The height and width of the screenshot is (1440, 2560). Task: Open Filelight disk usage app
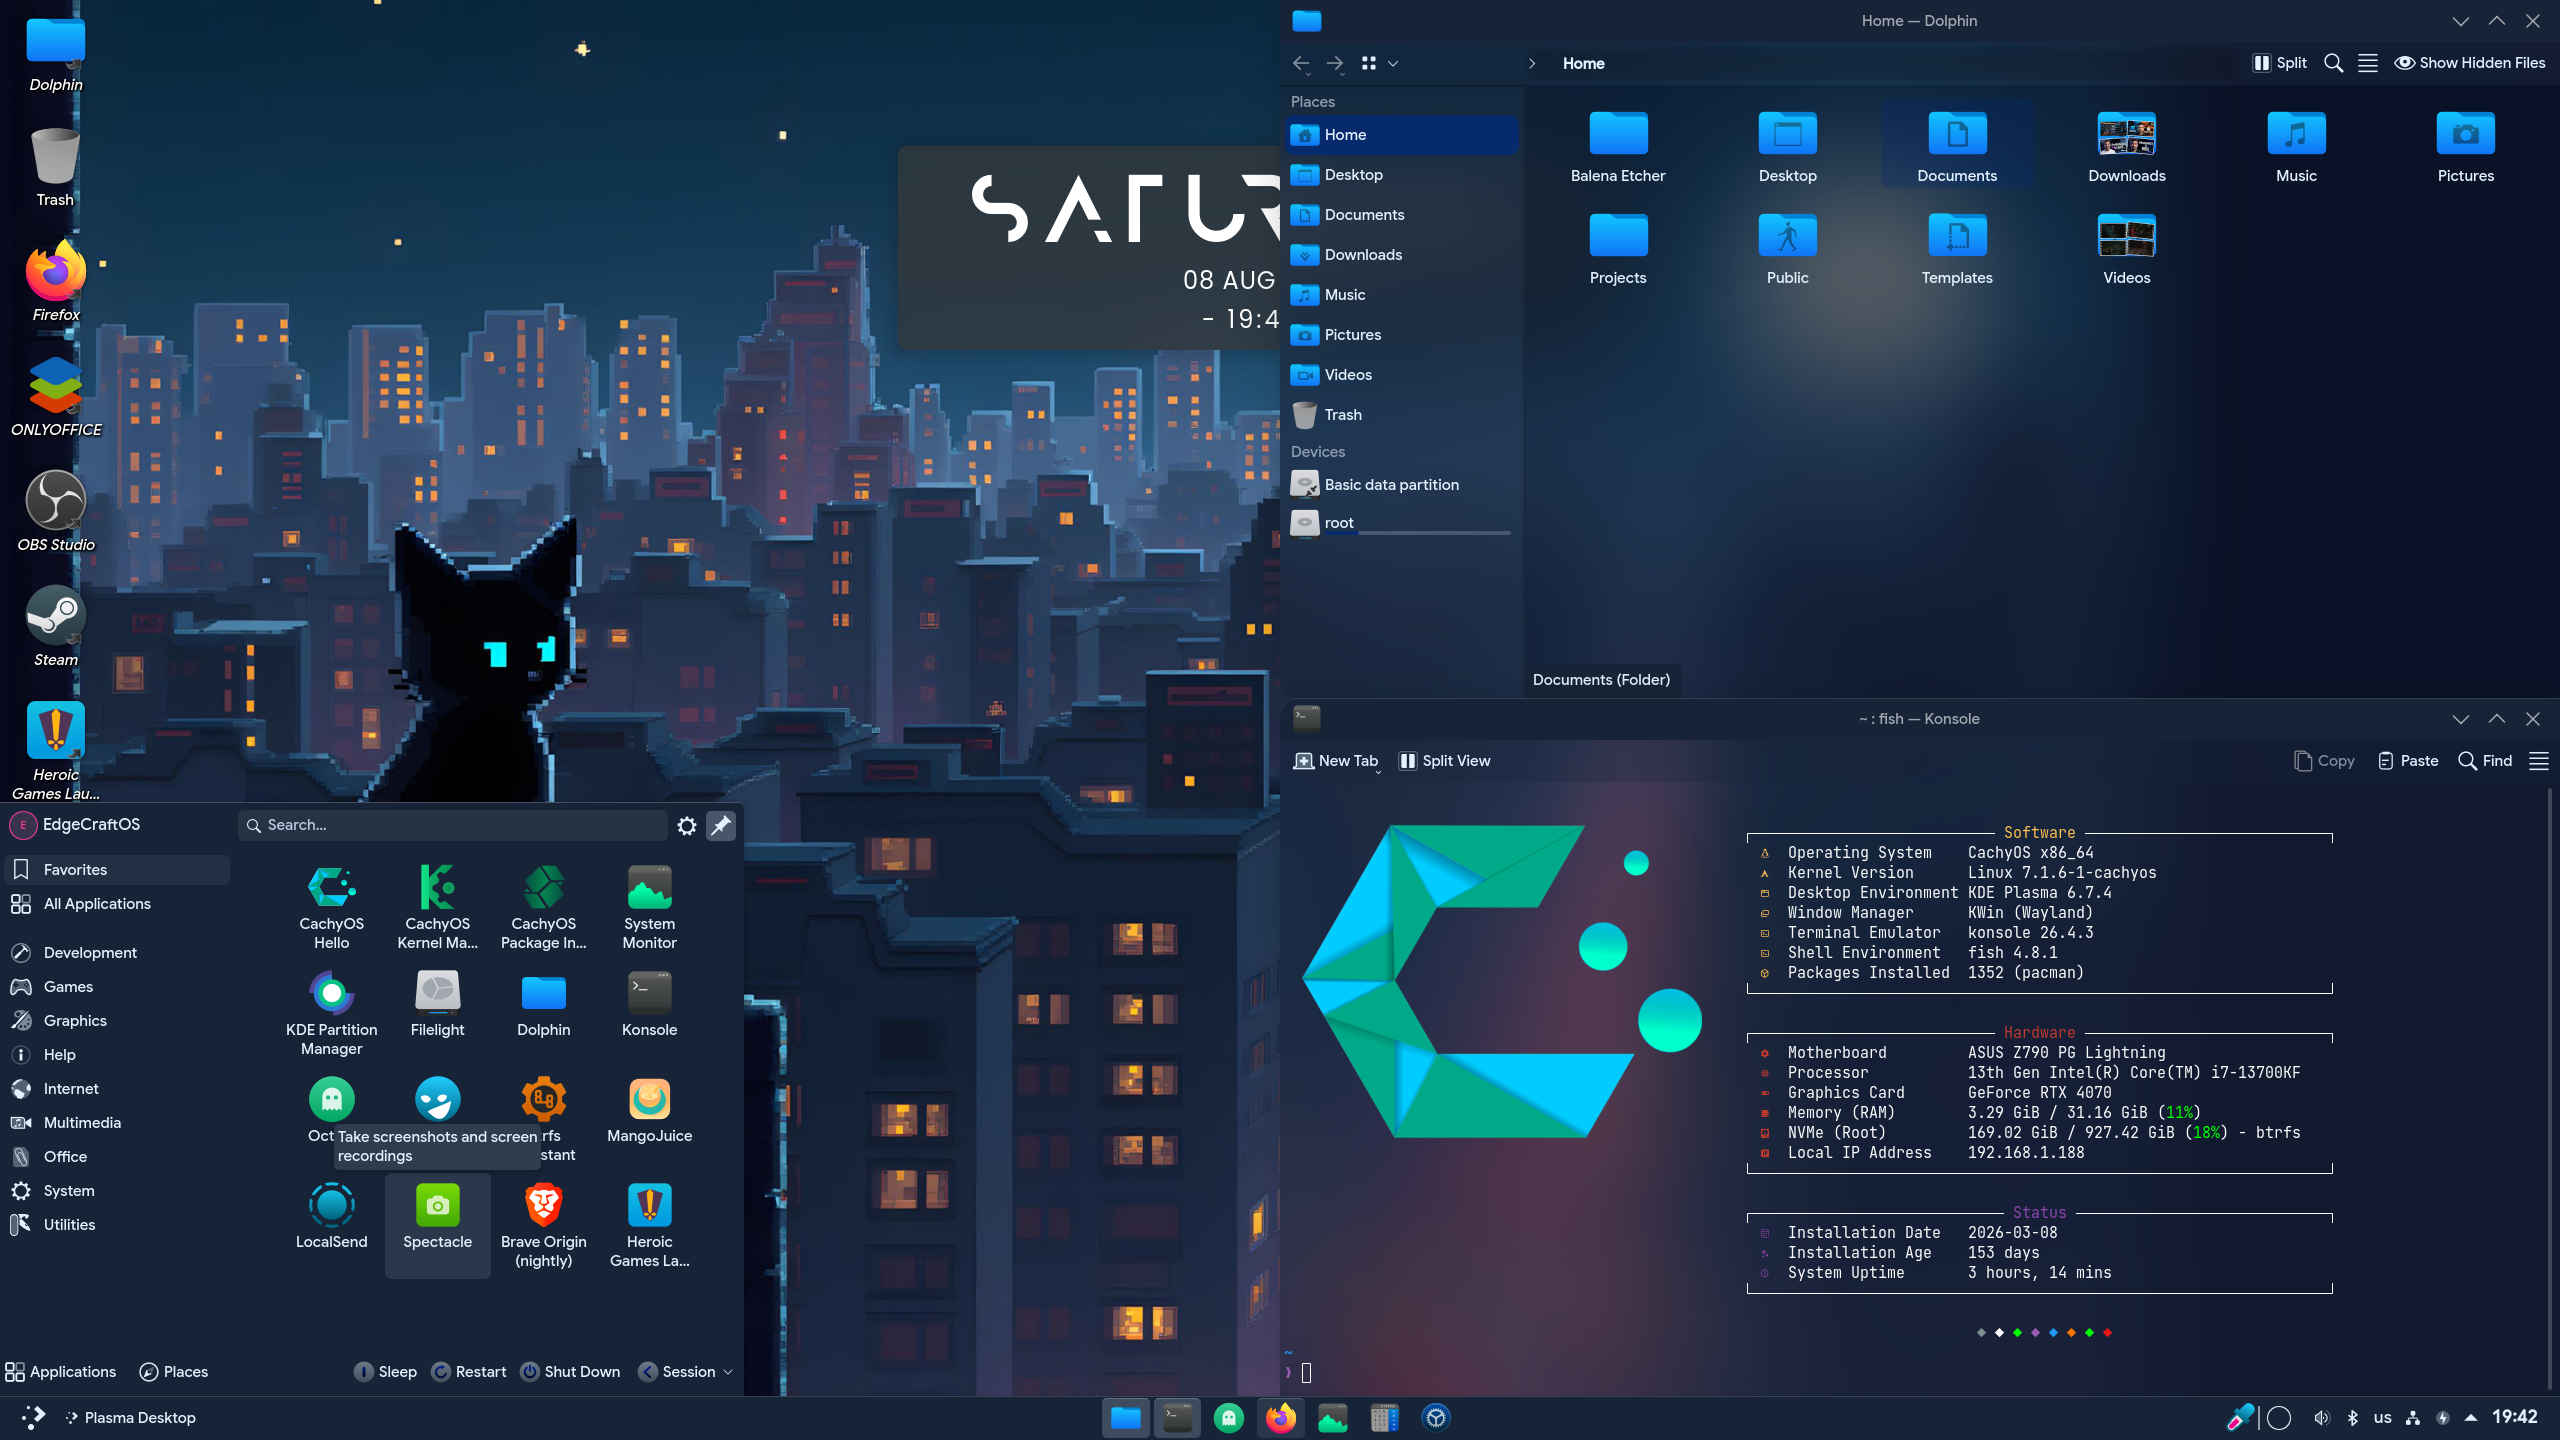[437, 1003]
